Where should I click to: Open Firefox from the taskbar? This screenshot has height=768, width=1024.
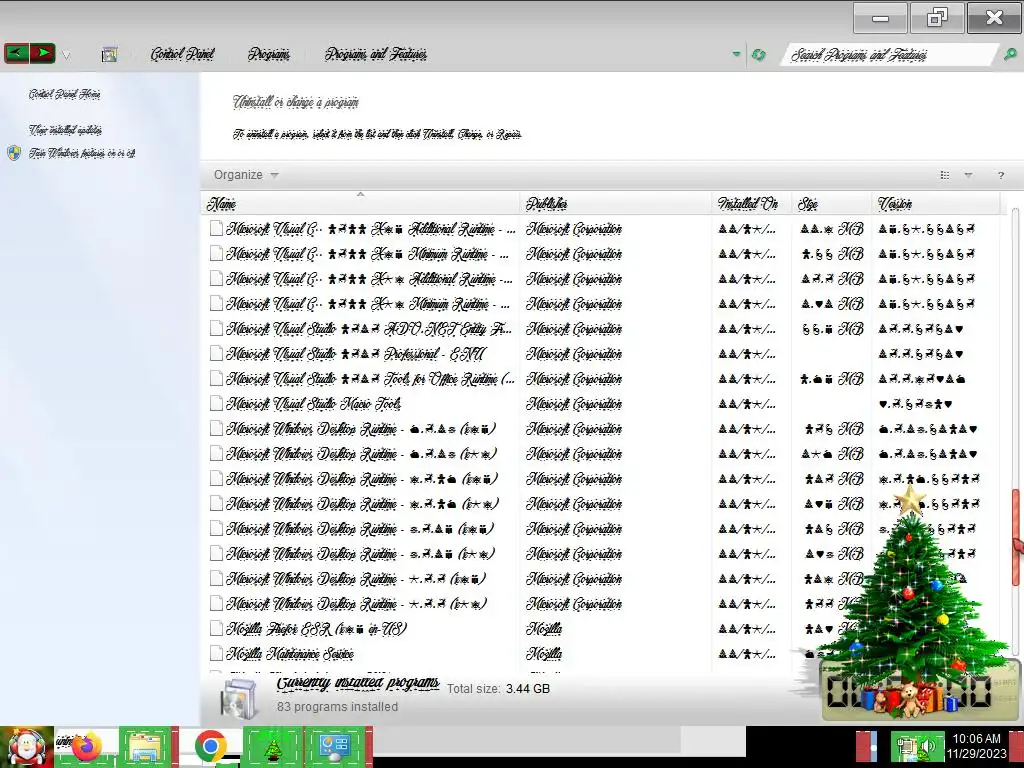click(x=86, y=746)
